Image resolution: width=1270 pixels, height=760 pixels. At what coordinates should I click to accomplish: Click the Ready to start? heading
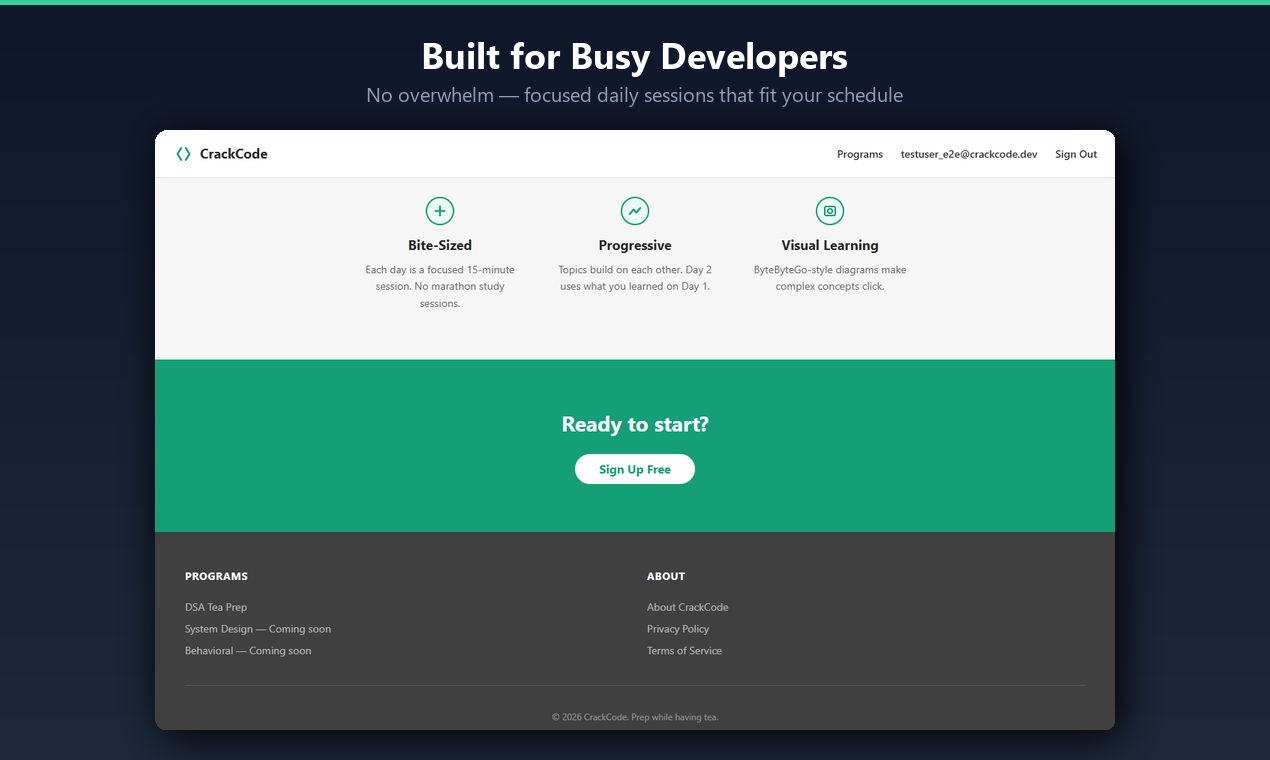(x=635, y=424)
